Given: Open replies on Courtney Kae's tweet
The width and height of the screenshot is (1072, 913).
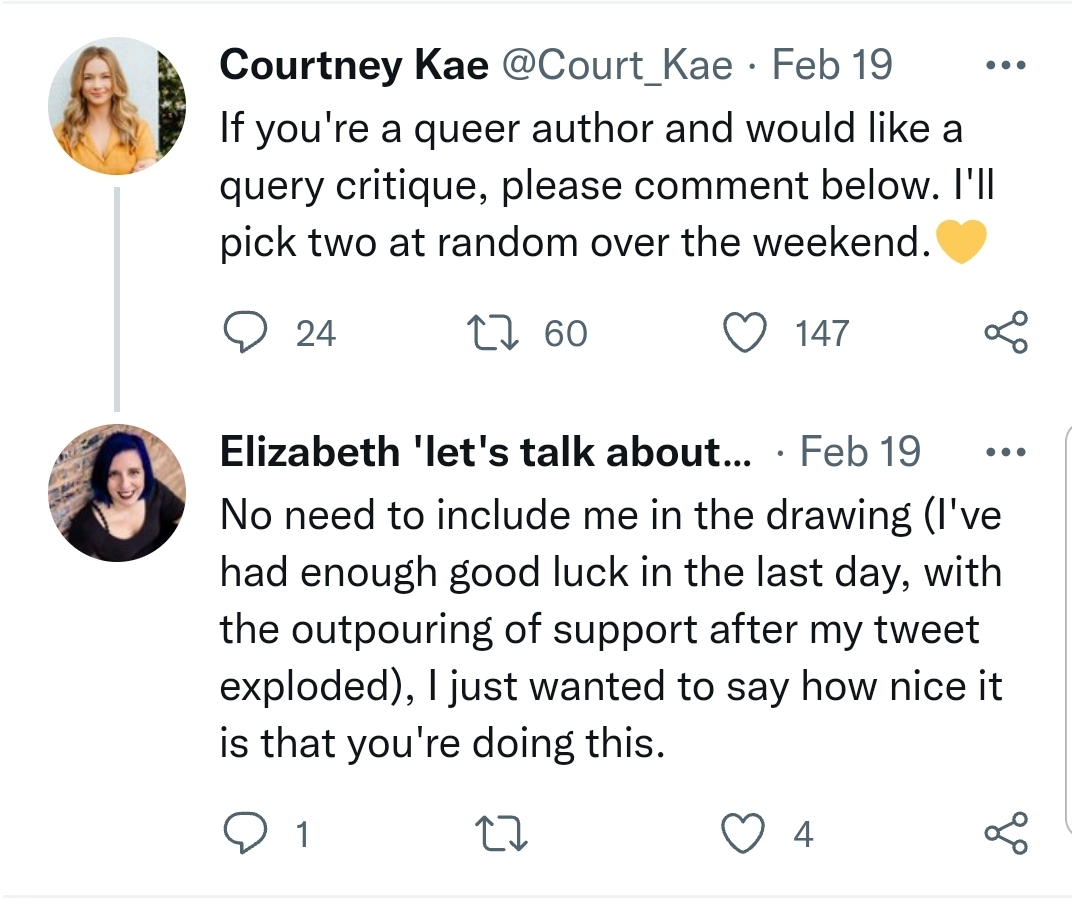Looking at the screenshot, I should coord(245,332).
